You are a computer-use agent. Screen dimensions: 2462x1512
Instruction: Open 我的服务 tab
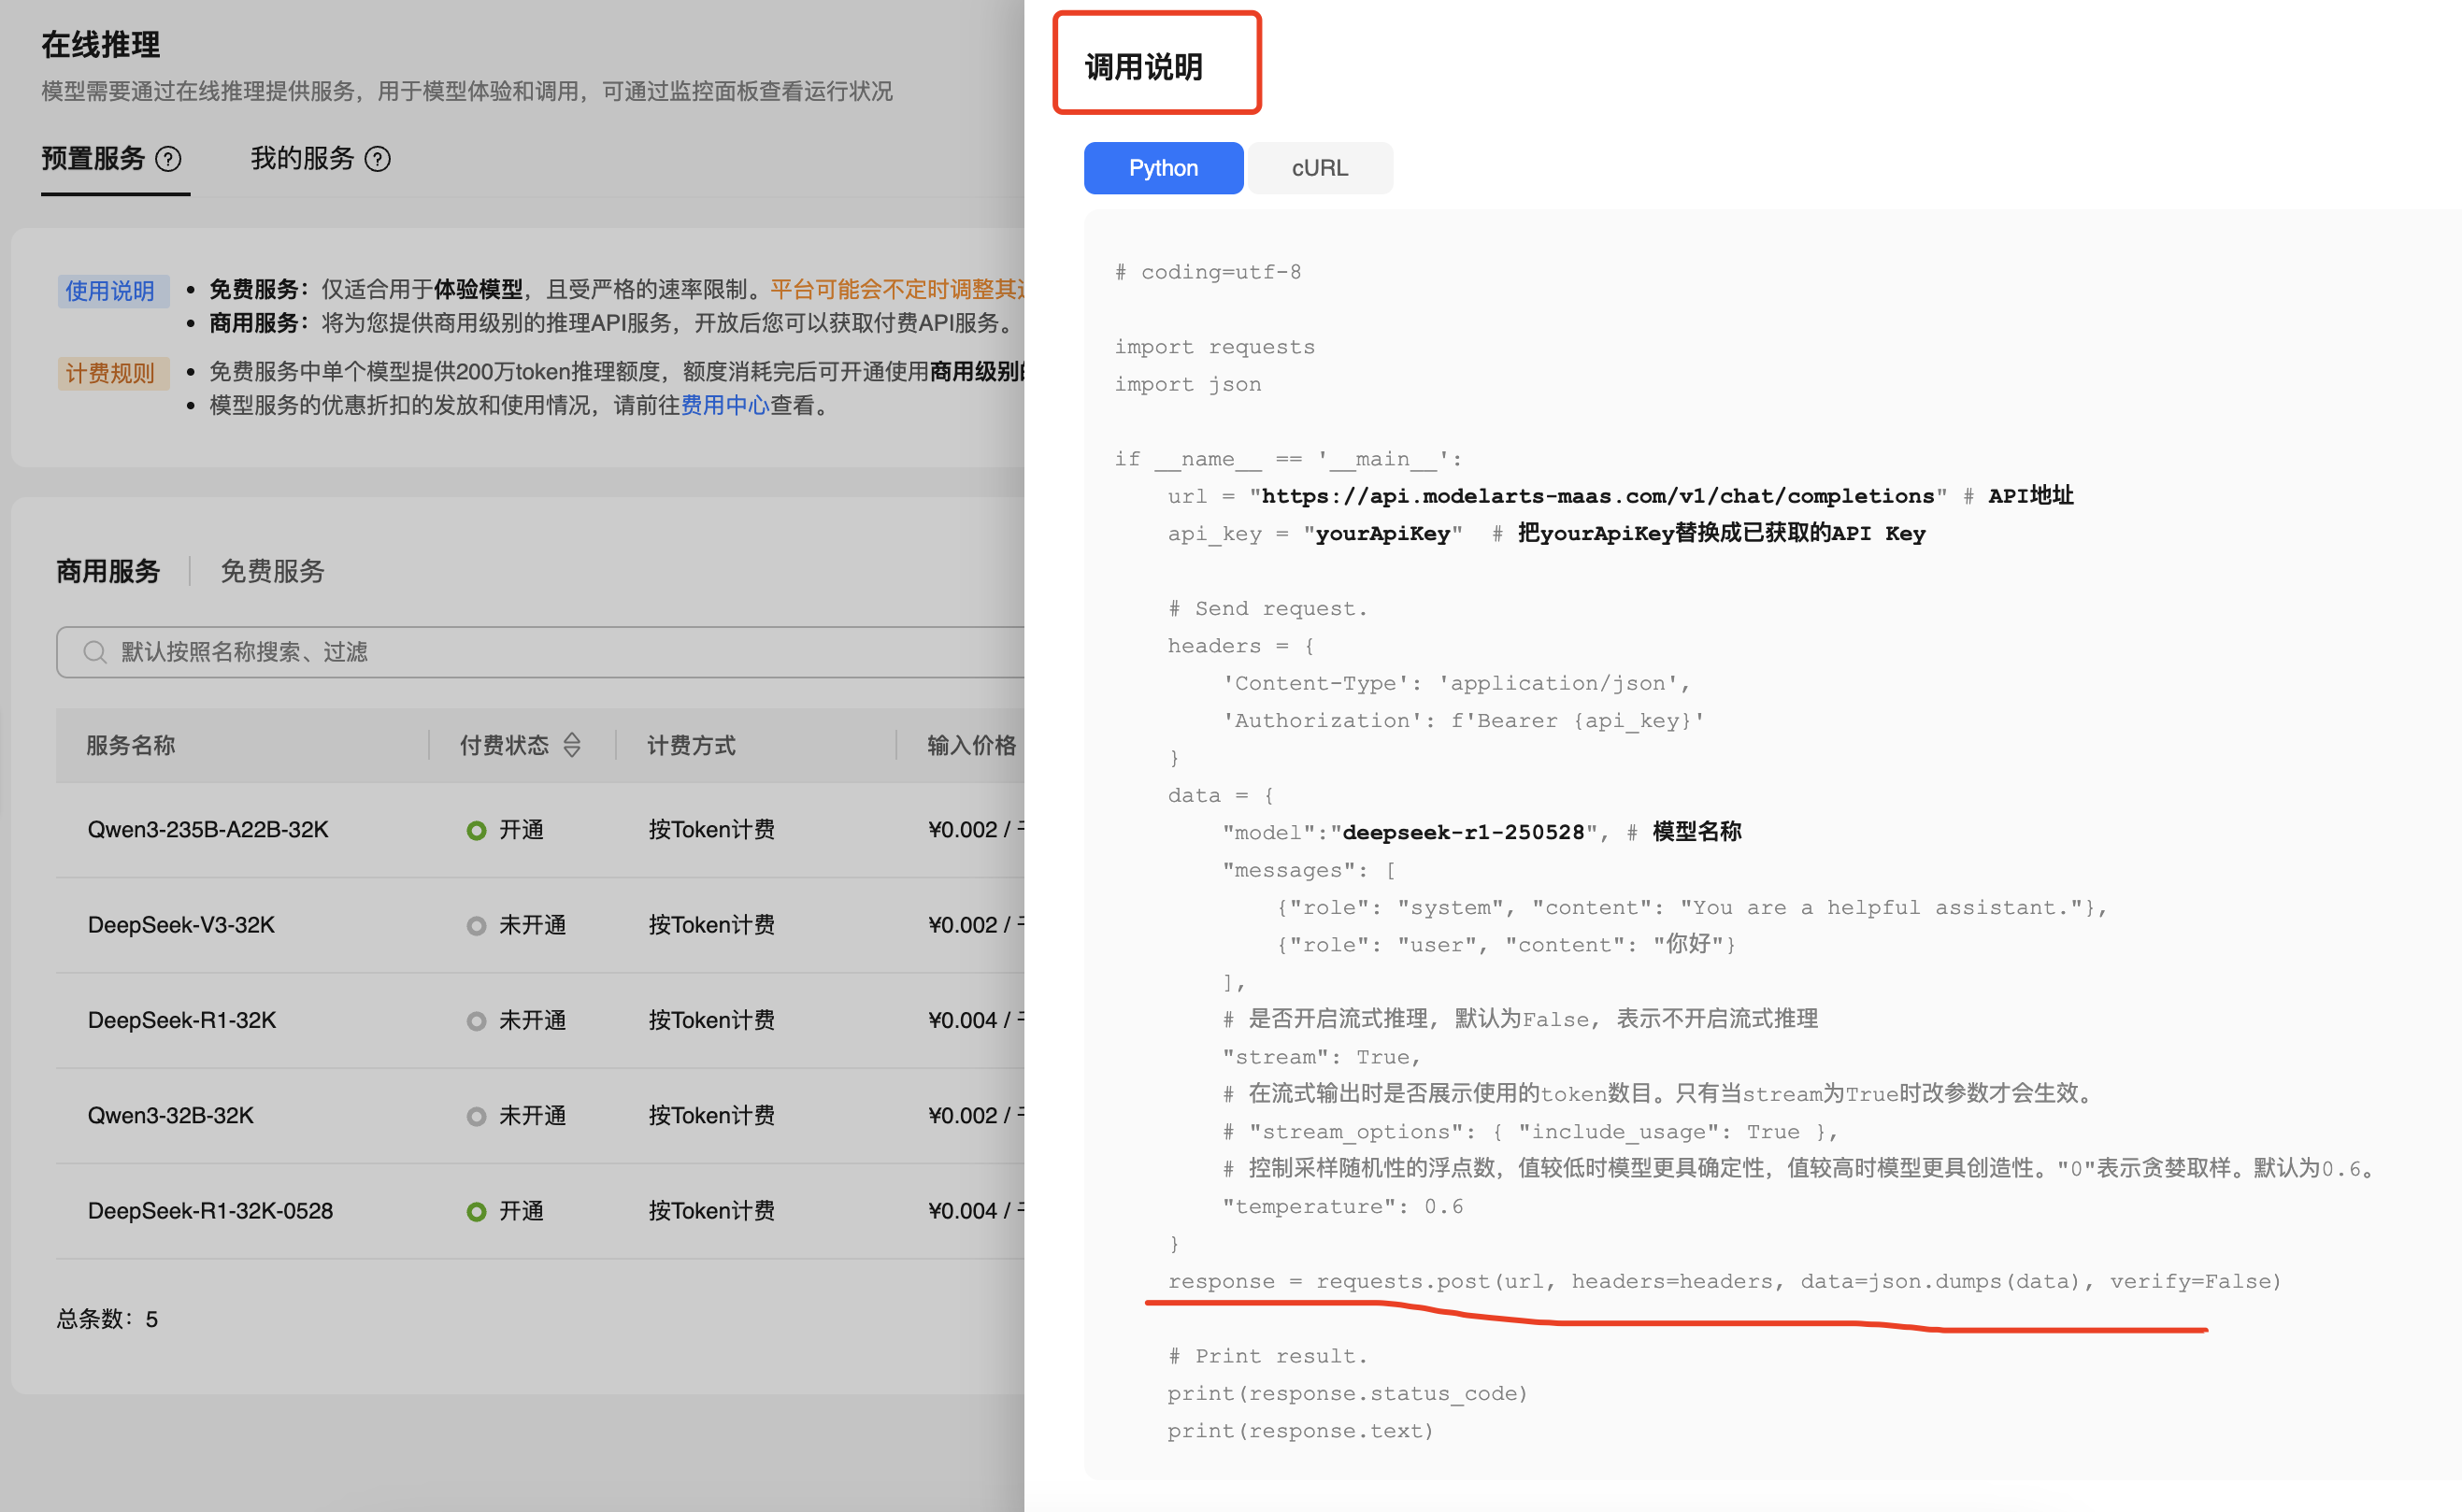click(x=302, y=159)
